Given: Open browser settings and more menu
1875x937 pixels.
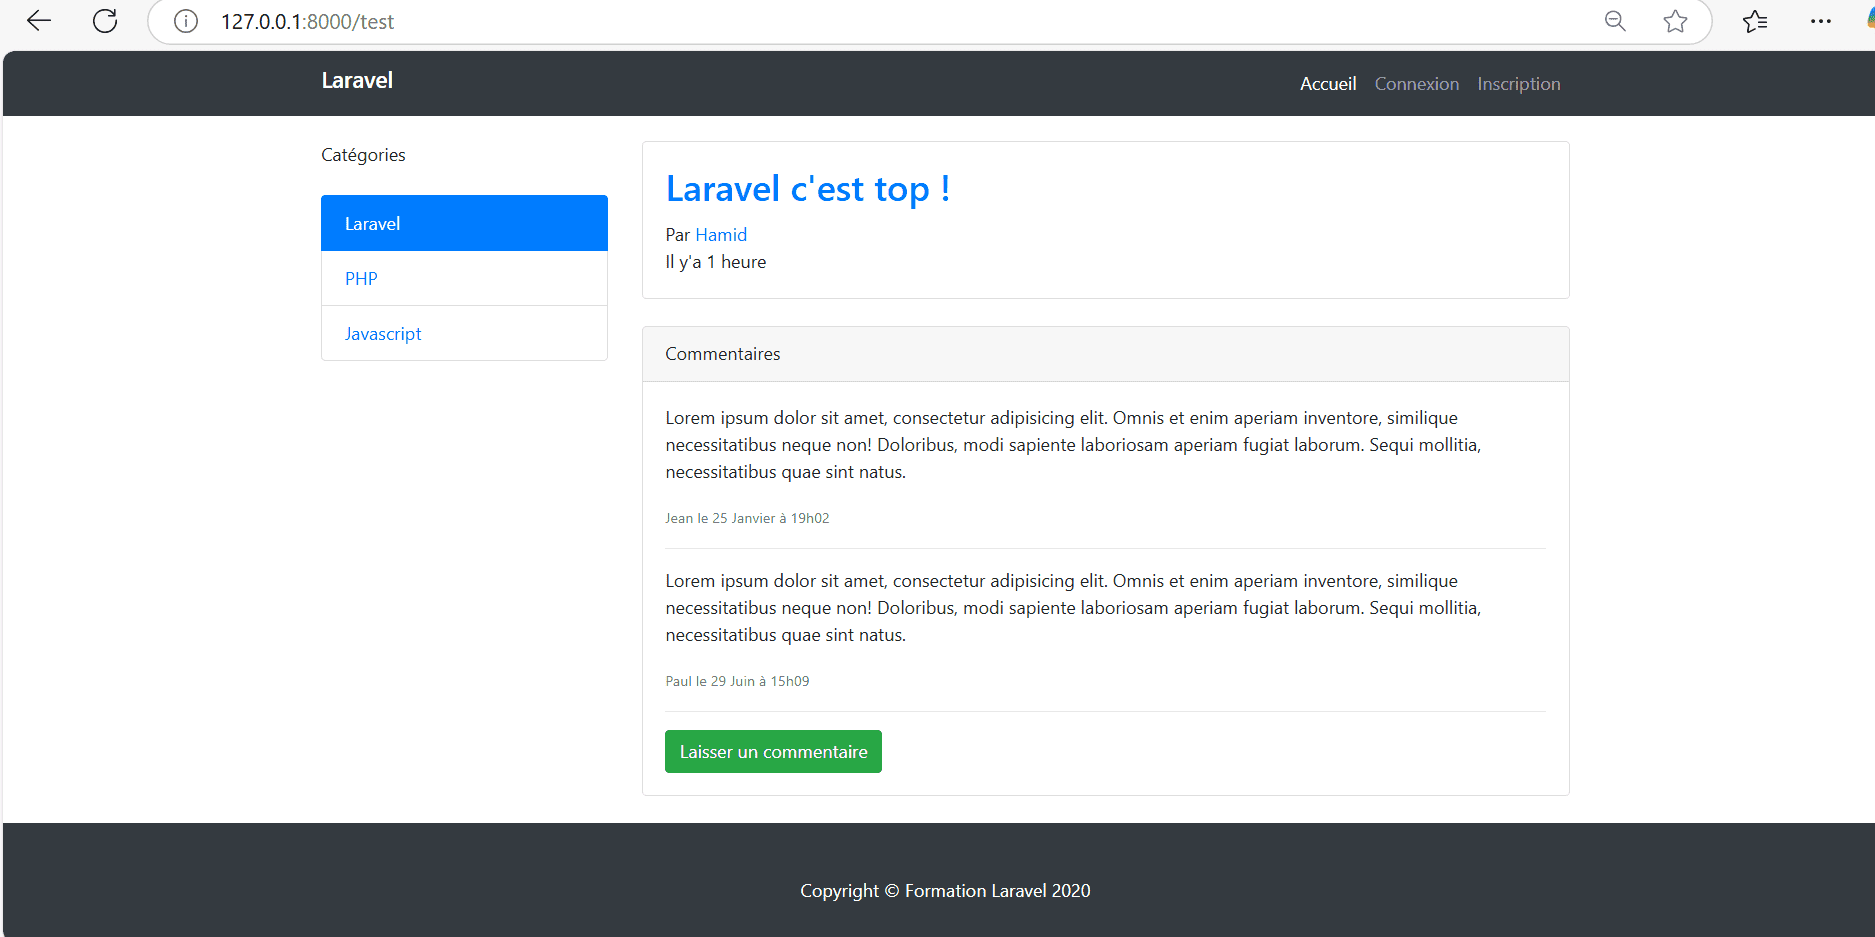Looking at the screenshot, I should point(1821,21).
